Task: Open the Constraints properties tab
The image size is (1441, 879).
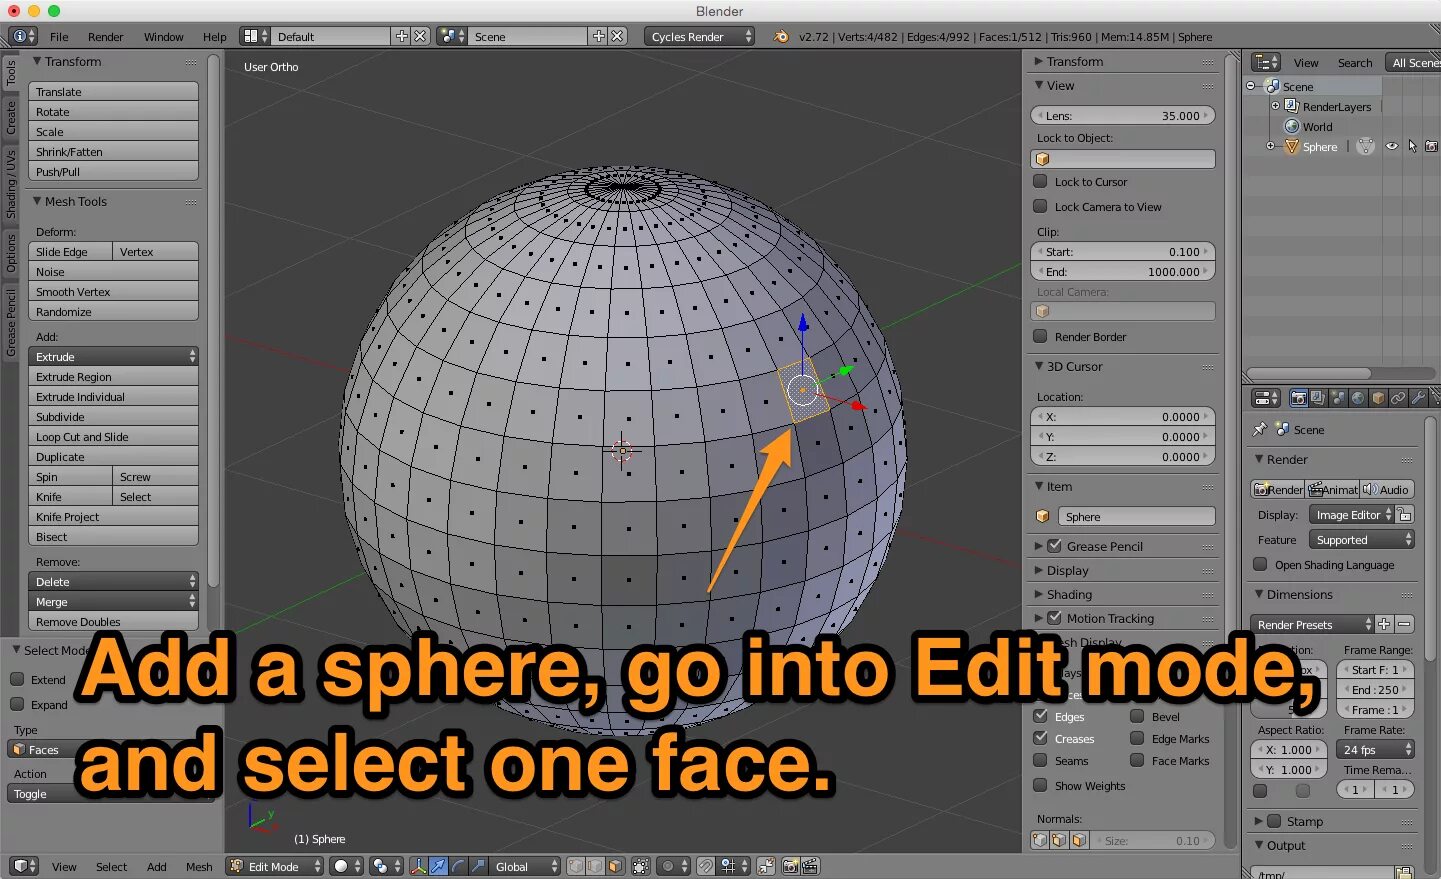Action: pos(1398,398)
